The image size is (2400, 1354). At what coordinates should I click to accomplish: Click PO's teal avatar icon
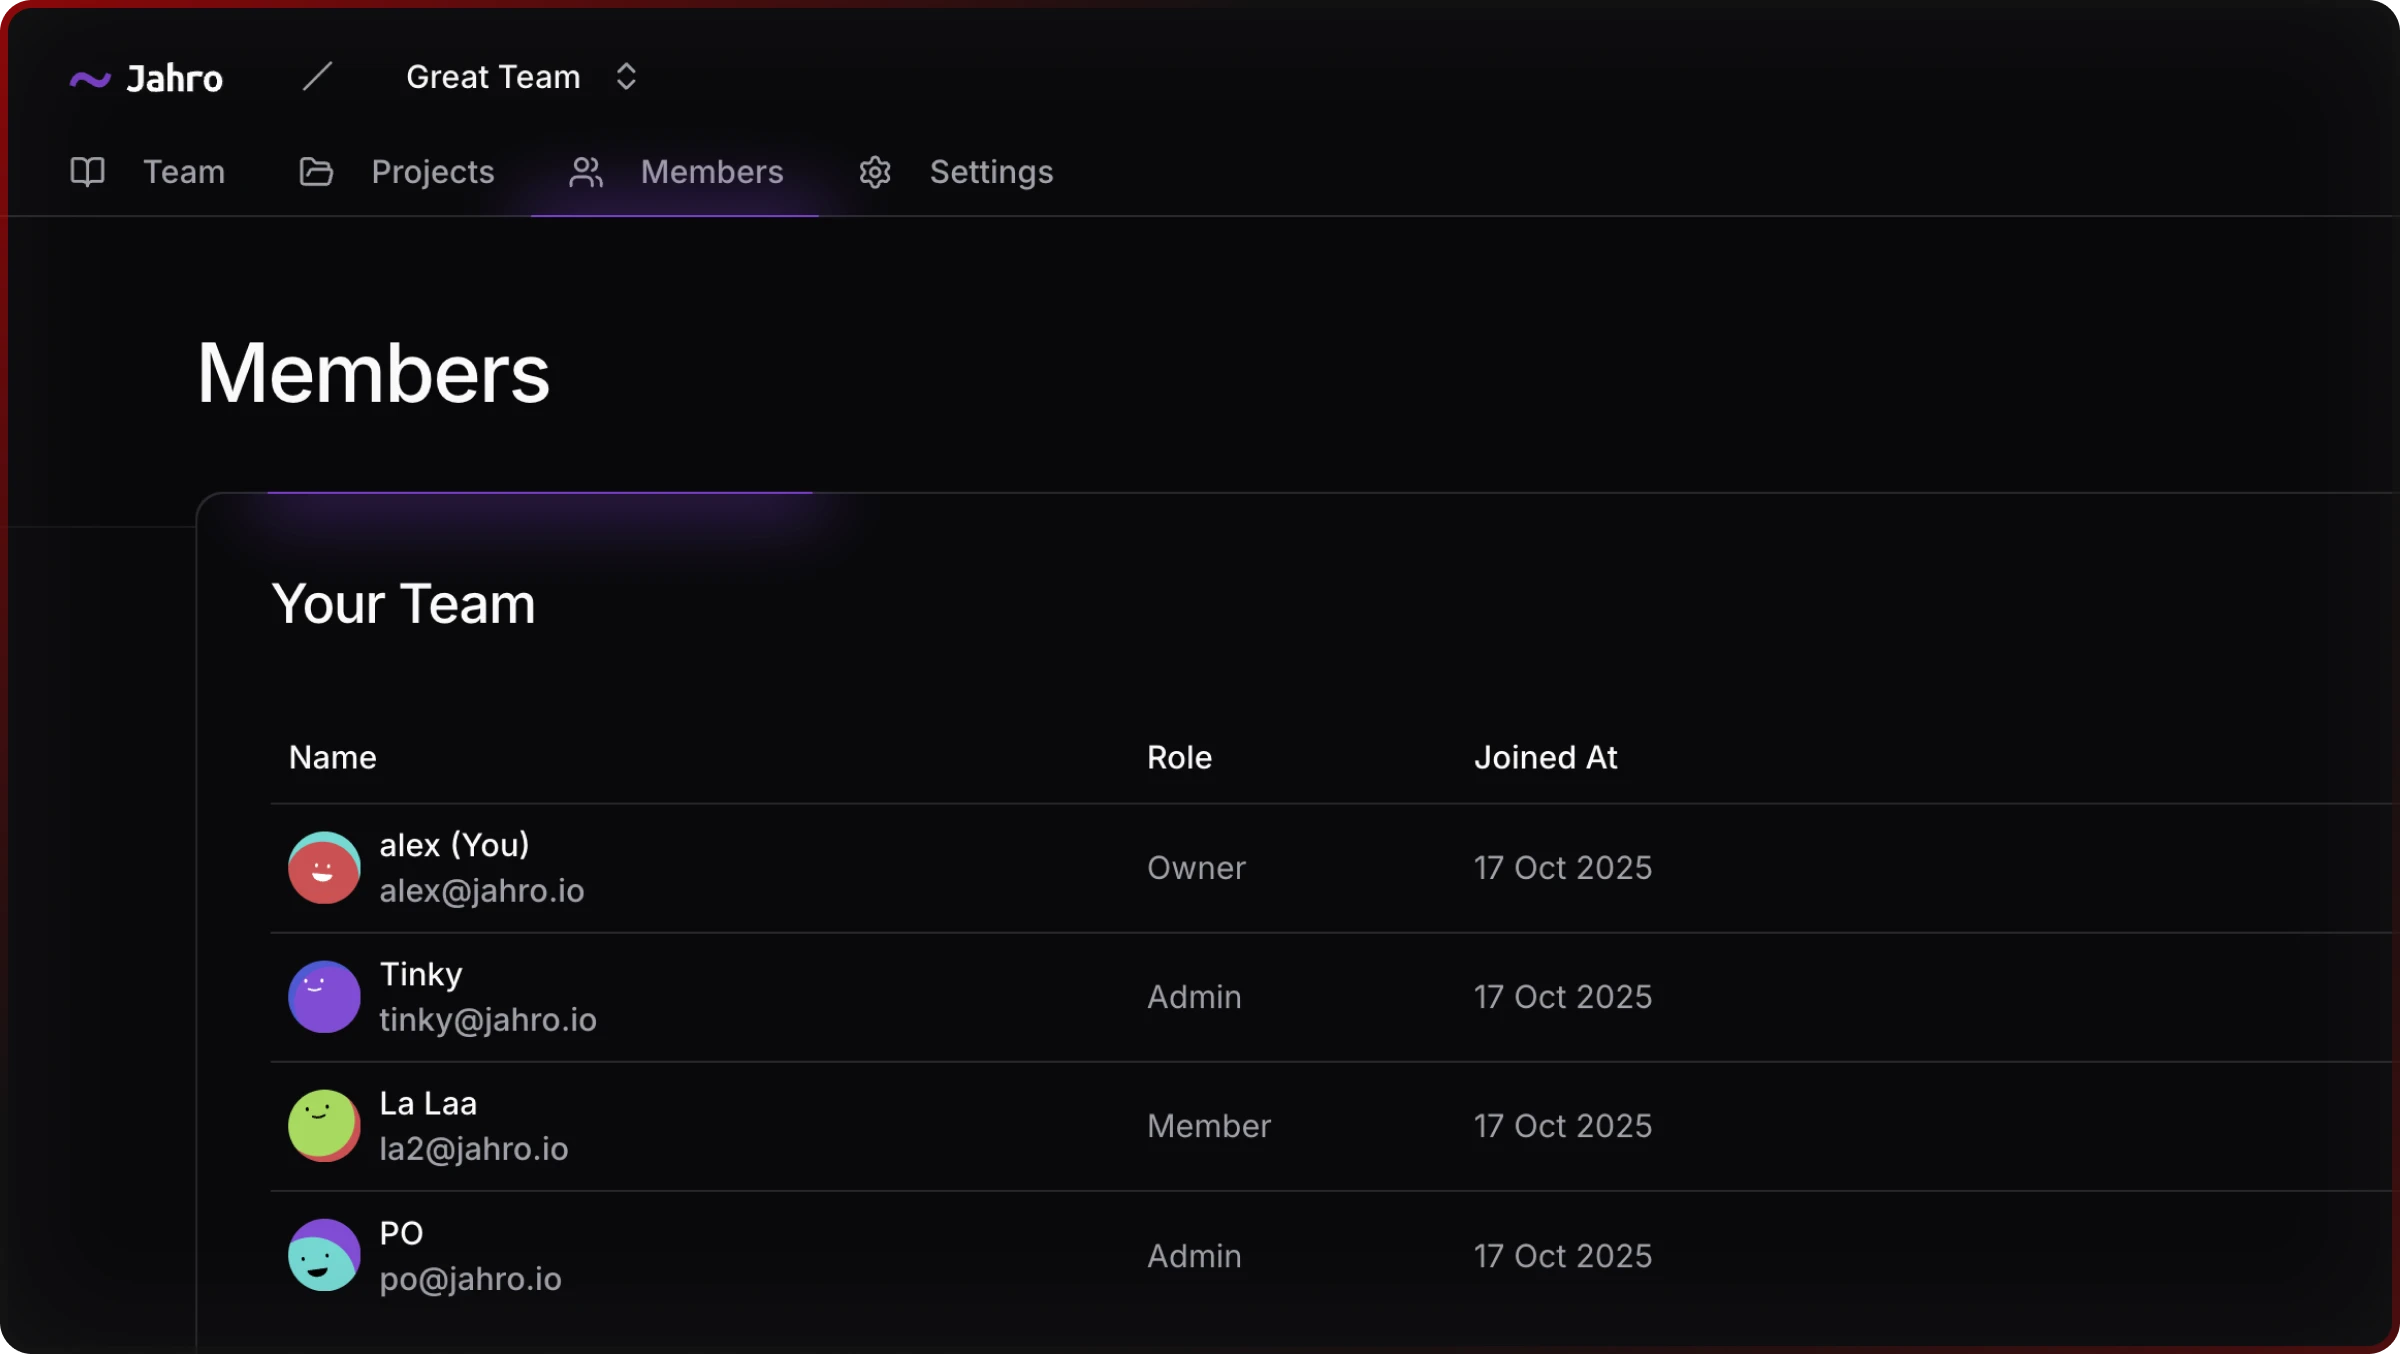coord(324,1256)
